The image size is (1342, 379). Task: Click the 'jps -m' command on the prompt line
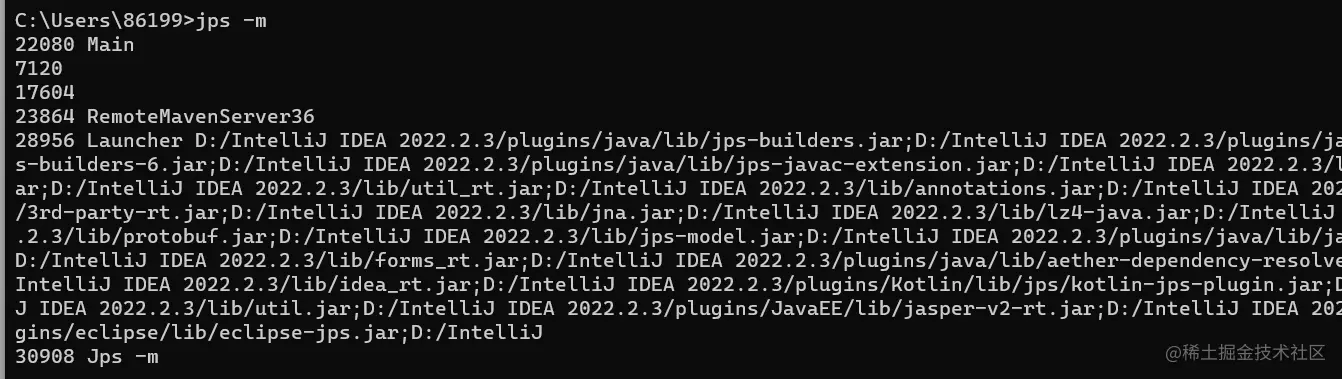point(231,20)
